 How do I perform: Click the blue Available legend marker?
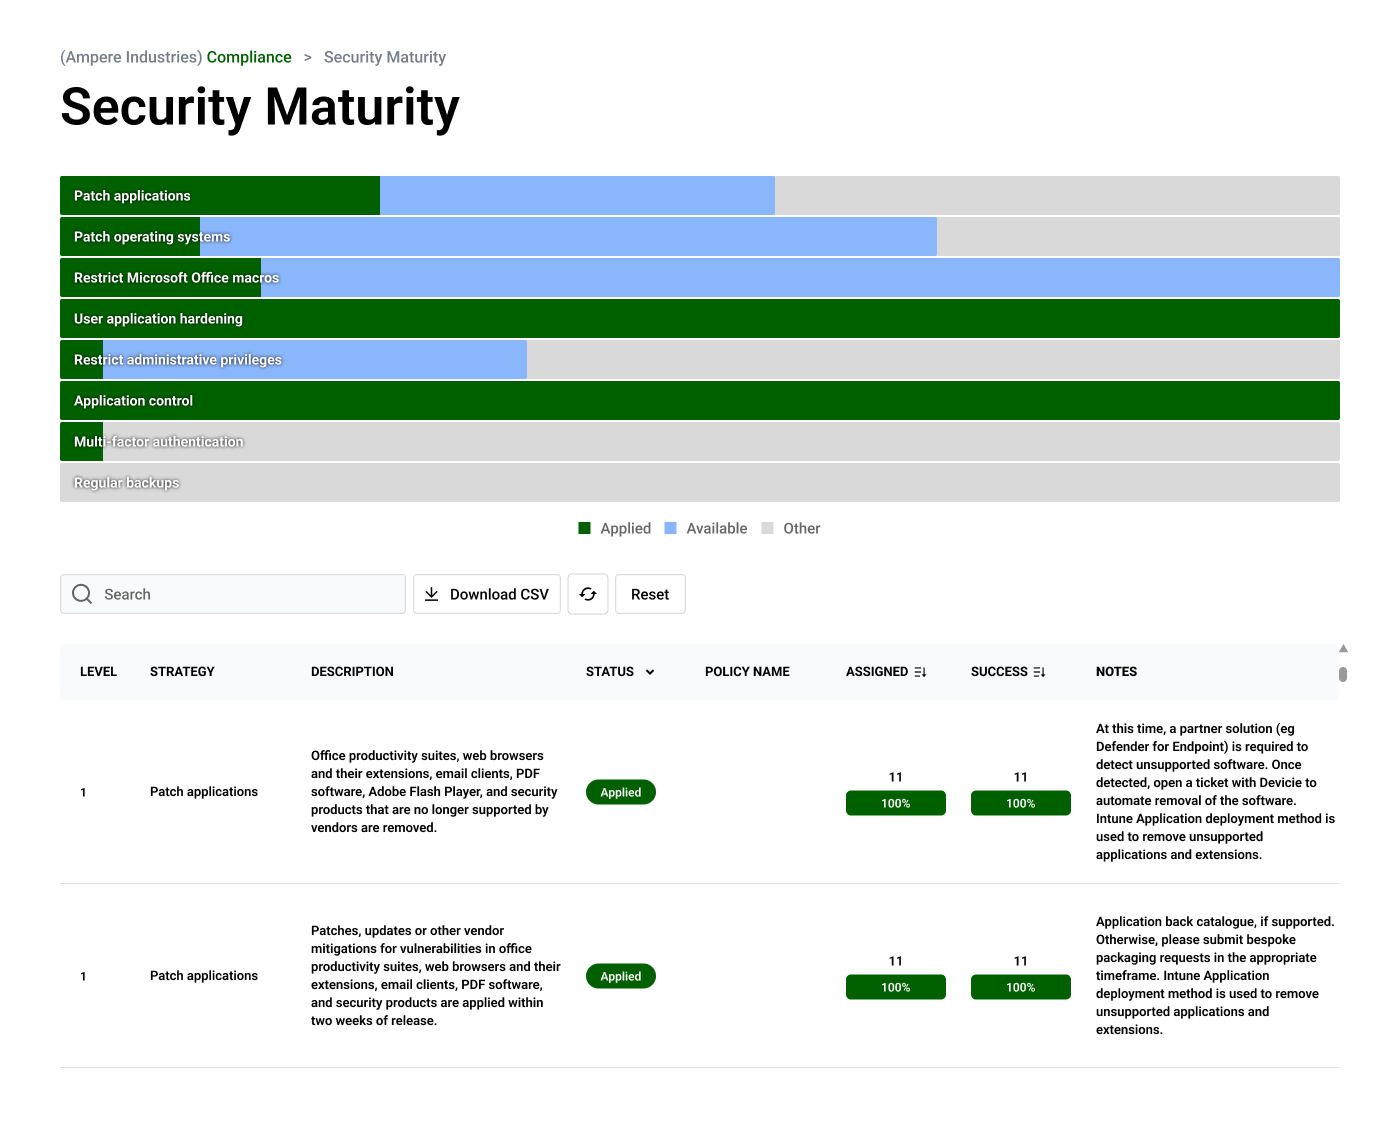coord(669,527)
